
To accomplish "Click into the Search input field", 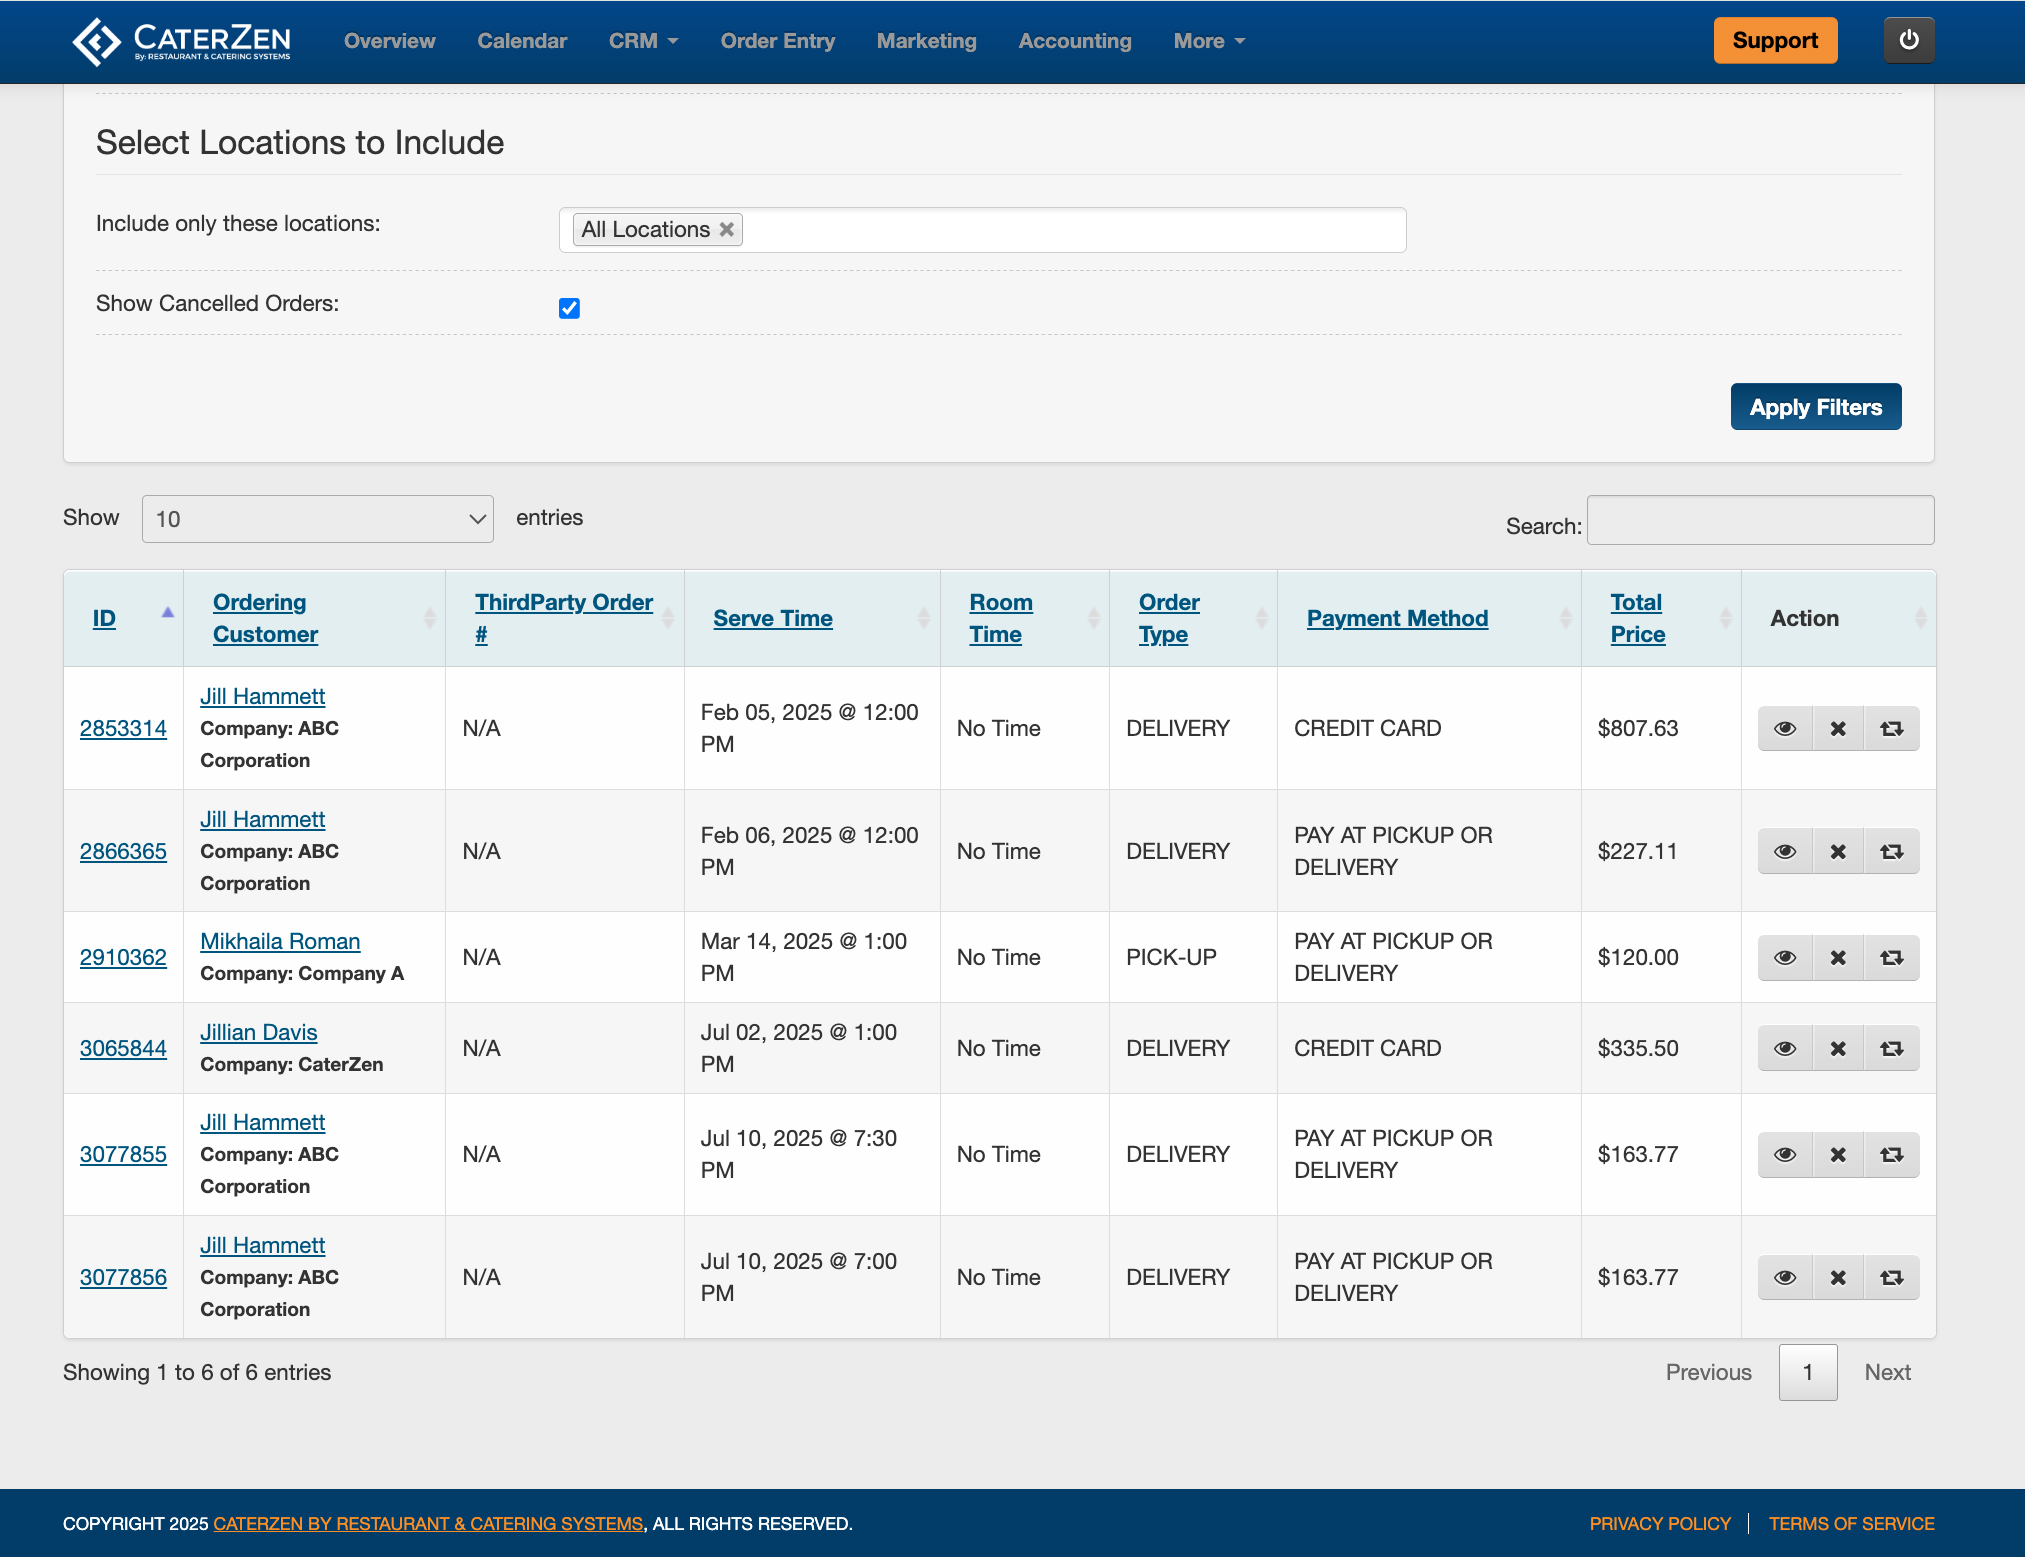I will click(1760, 520).
